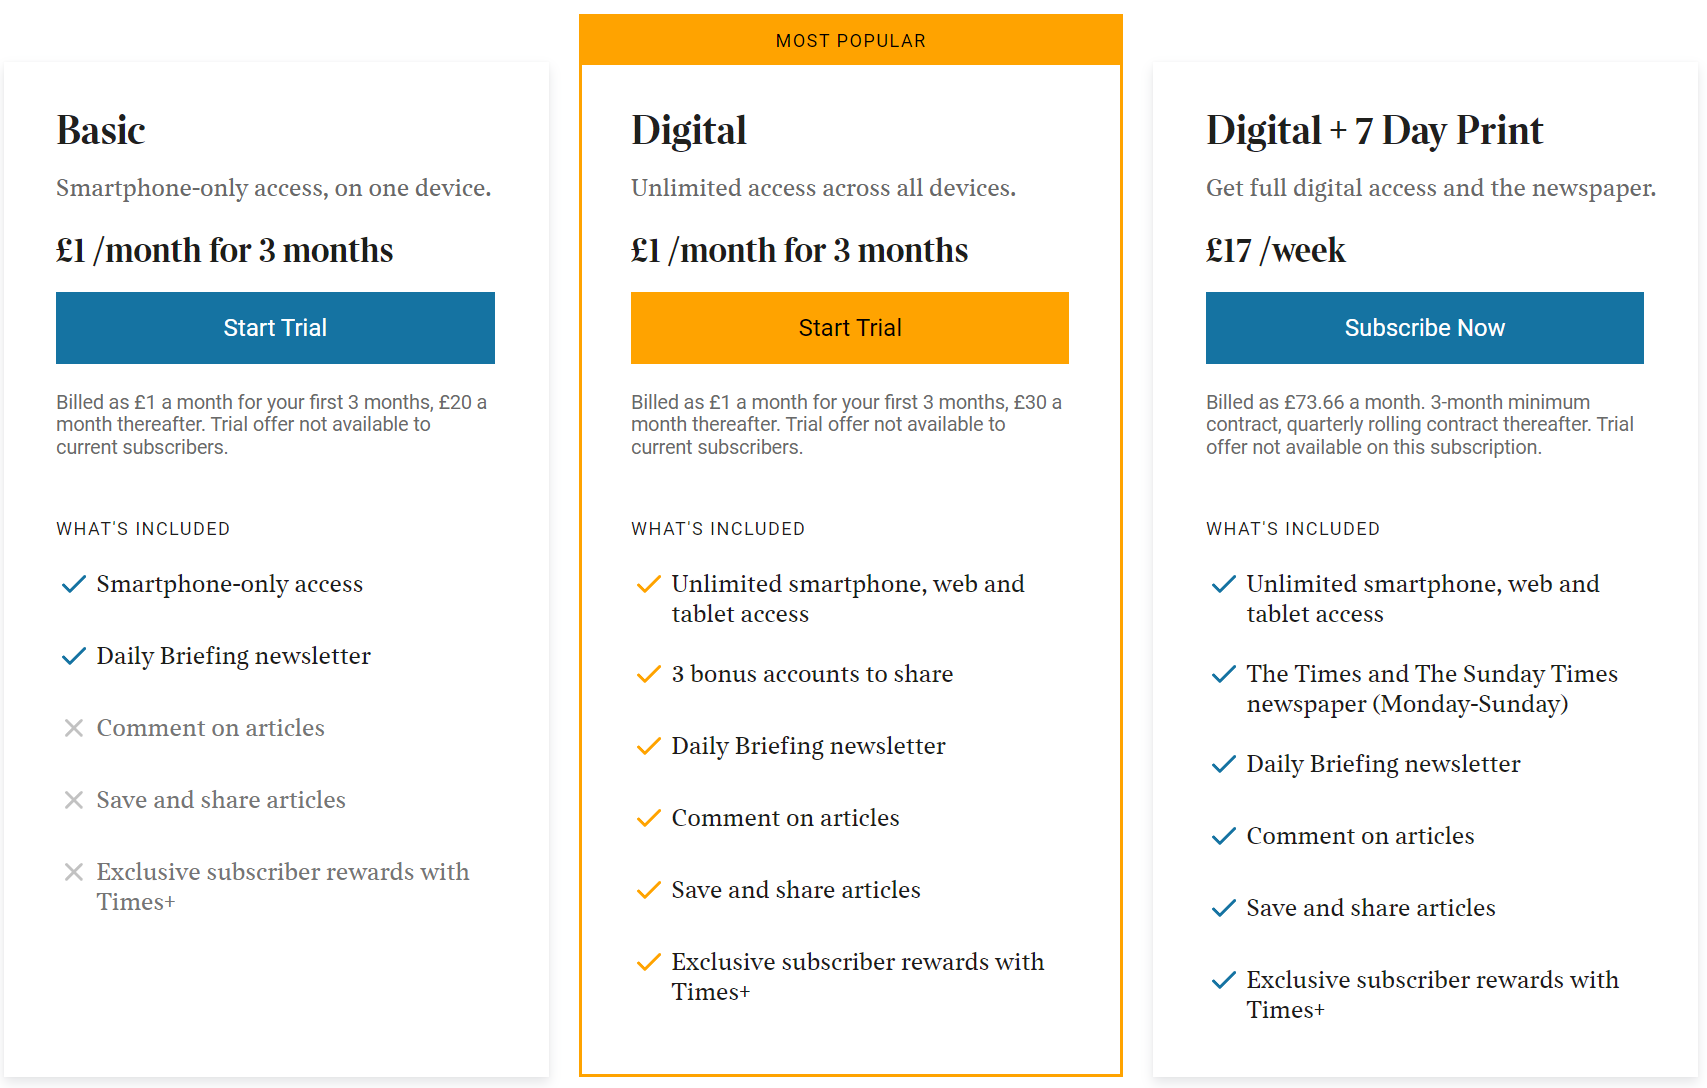Click the orange checkmark beside Digital Daily Briefing
This screenshot has width=1707, height=1088.
click(649, 746)
